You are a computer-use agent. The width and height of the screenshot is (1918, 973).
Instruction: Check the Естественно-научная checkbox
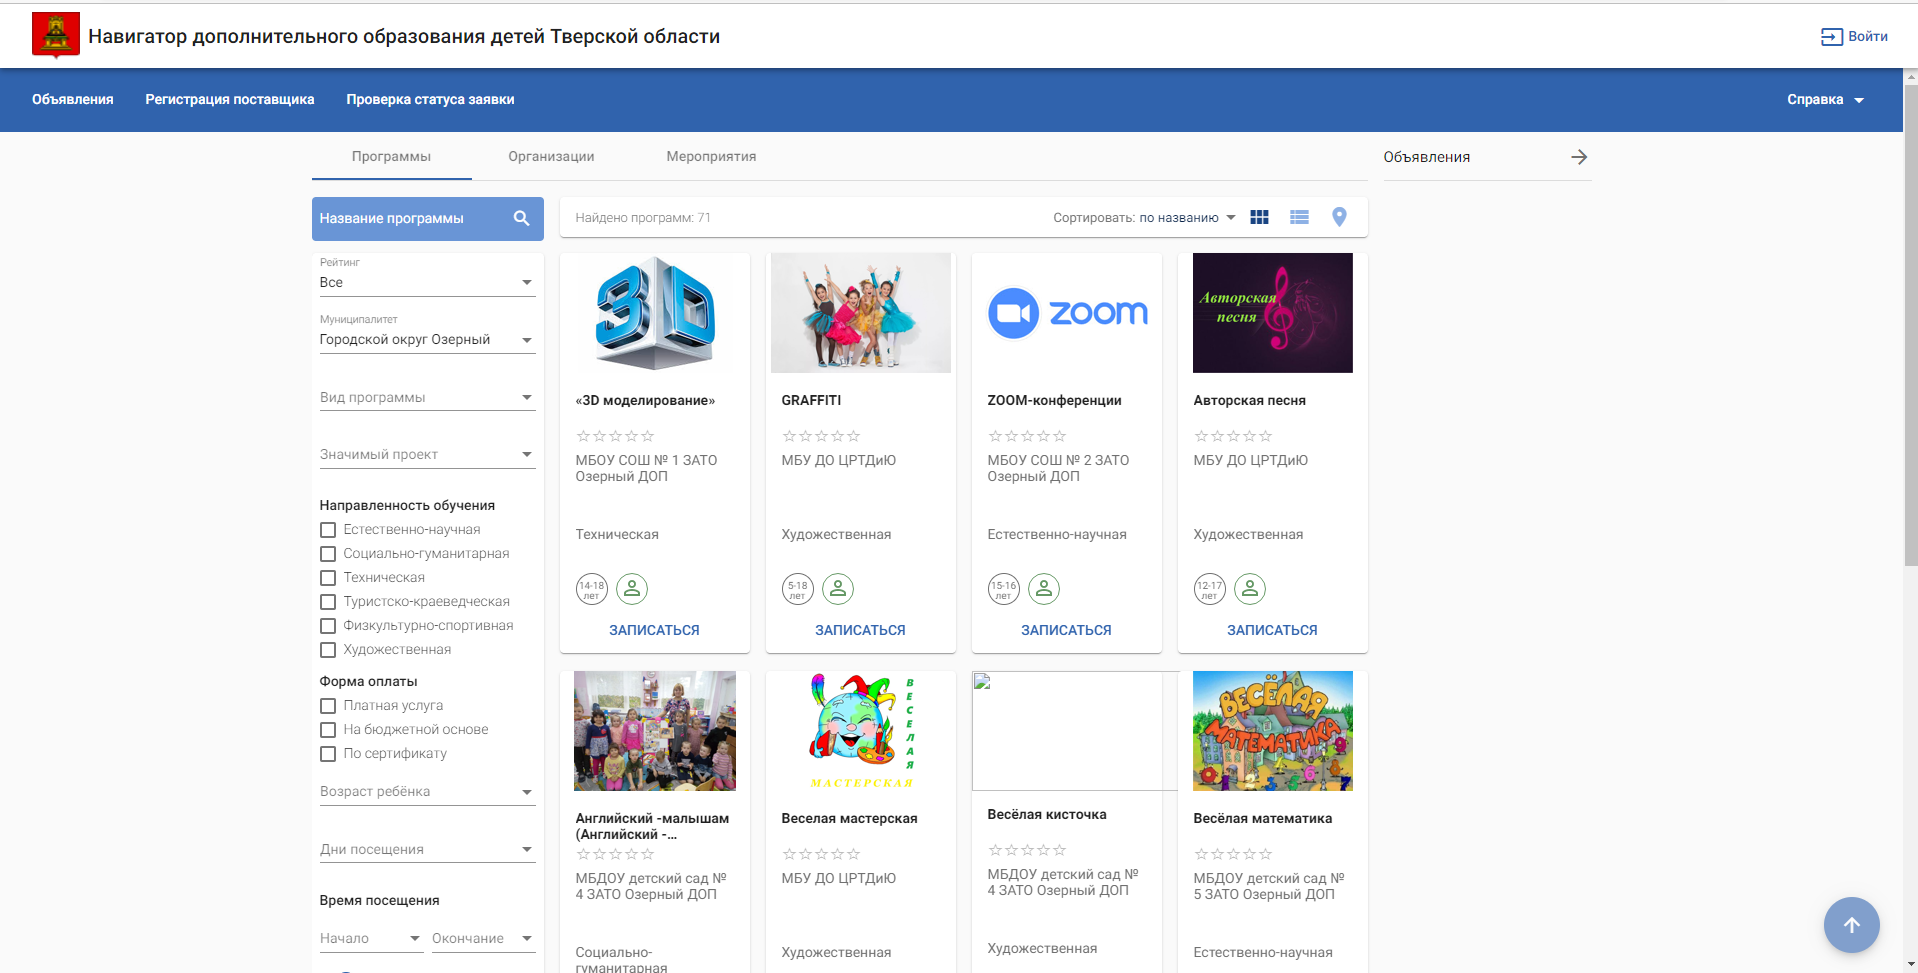pos(328,530)
